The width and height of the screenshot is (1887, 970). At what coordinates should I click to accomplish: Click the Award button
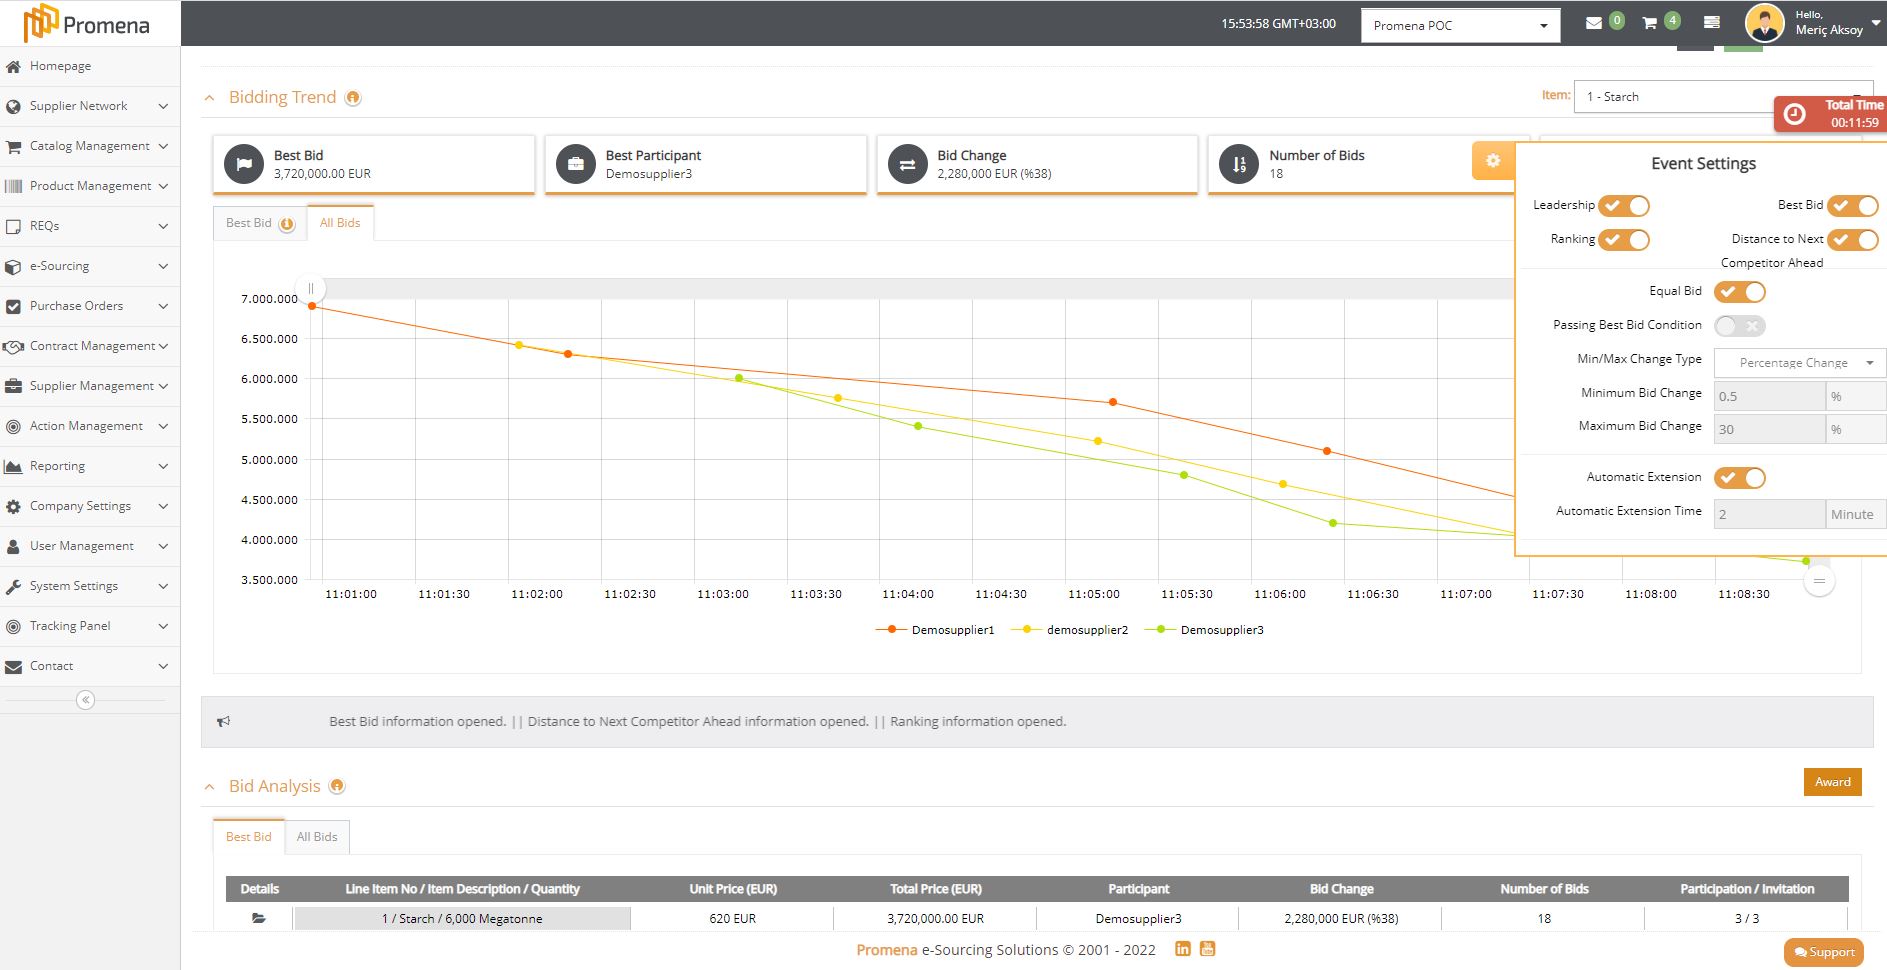tap(1832, 782)
